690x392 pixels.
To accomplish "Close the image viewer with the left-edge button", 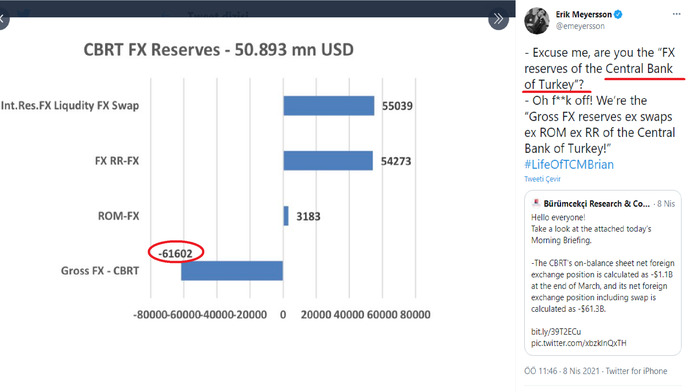I will point(4,19).
